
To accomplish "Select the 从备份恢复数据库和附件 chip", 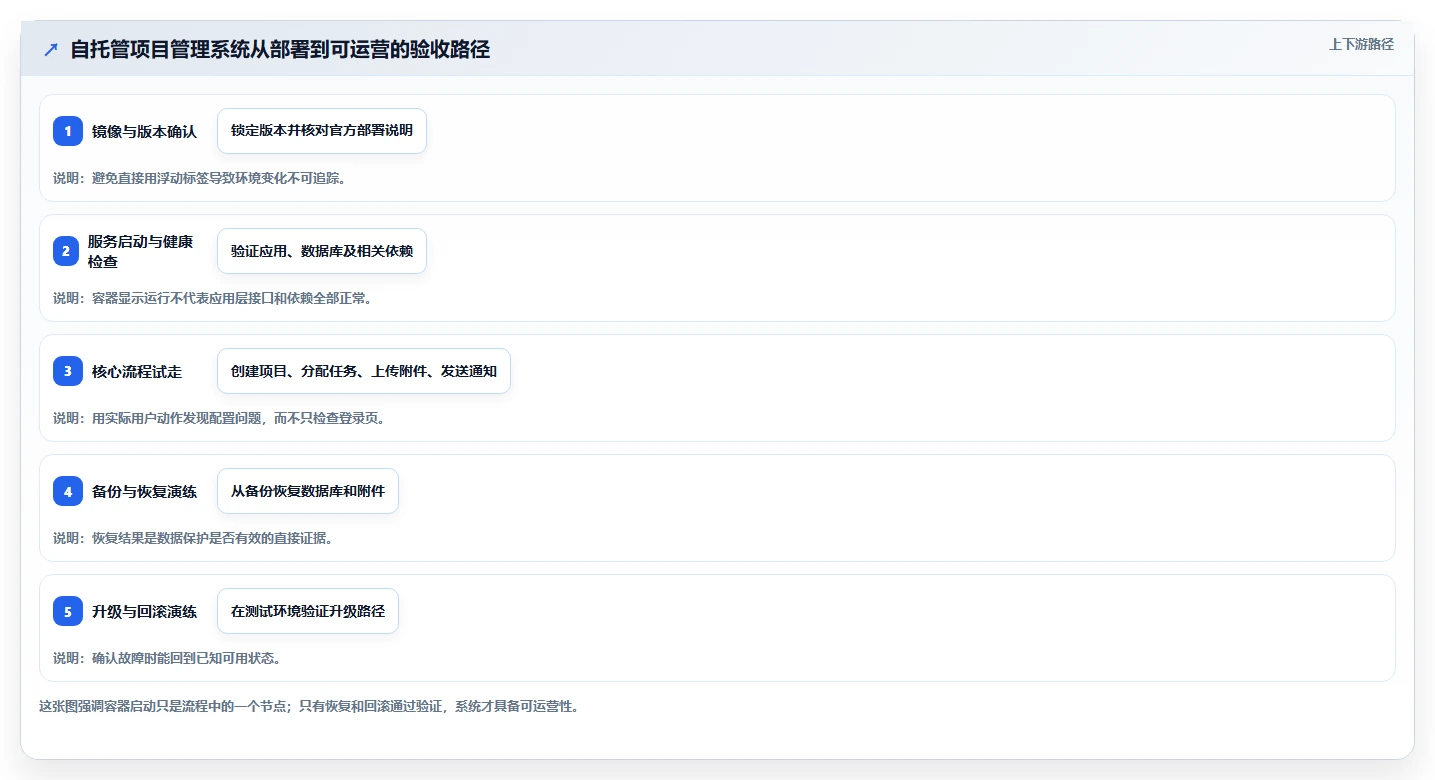I will point(308,491).
